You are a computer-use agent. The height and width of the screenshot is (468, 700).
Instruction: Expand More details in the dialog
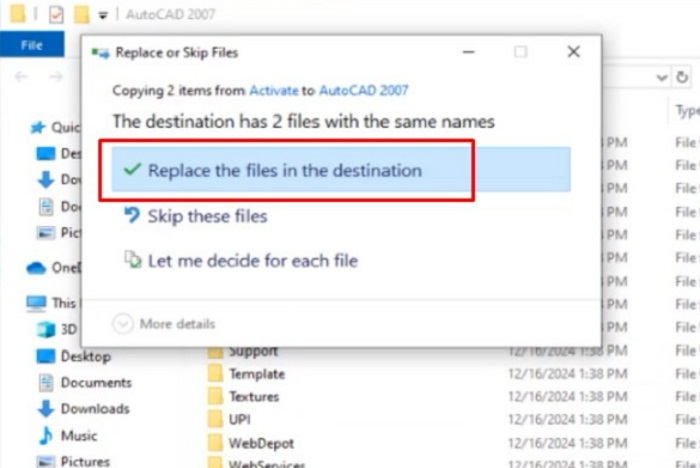point(164,323)
